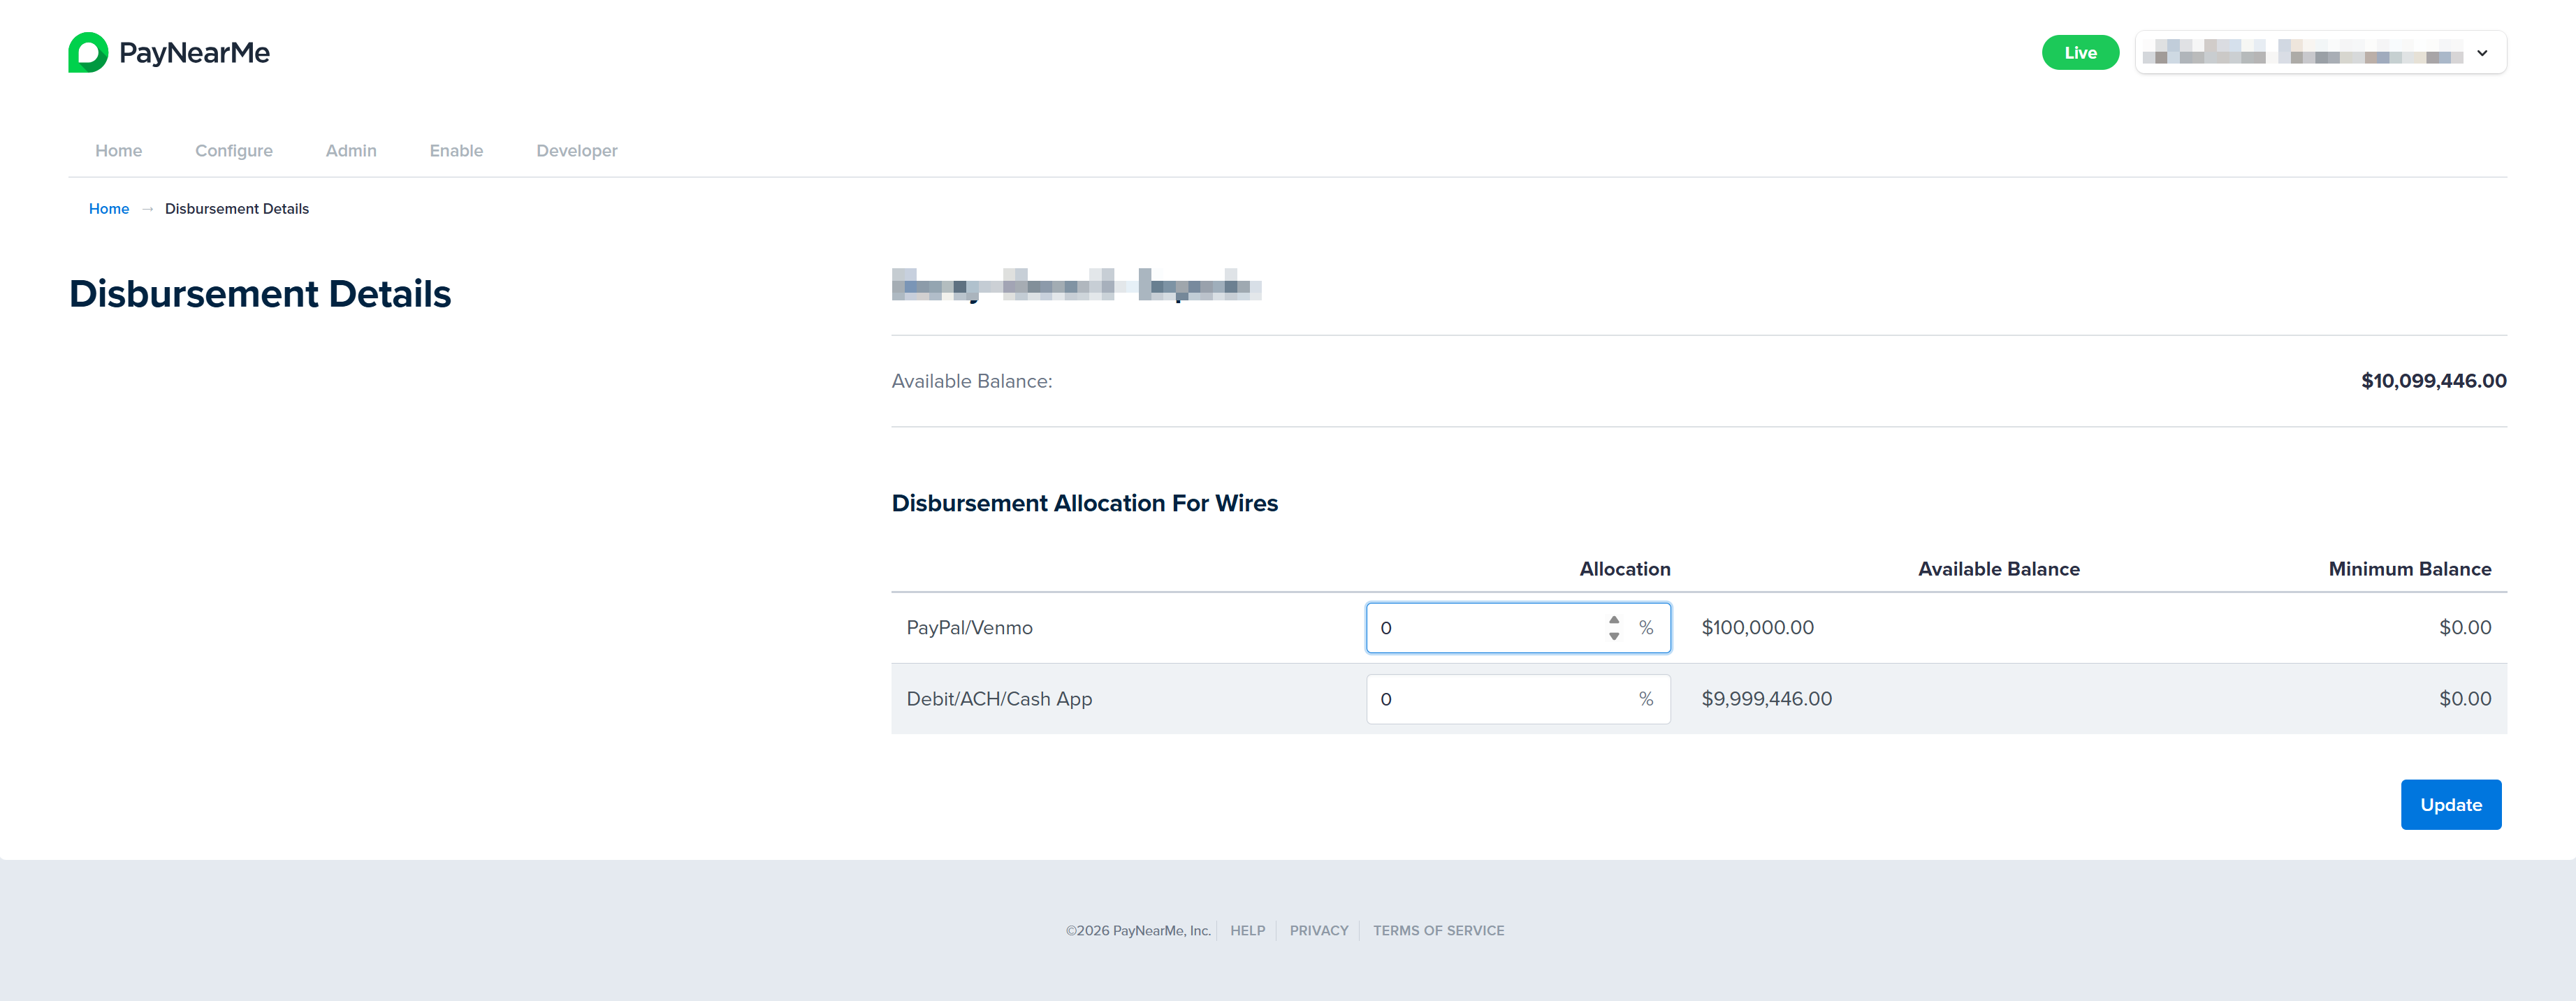The height and width of the screenshot is (1001, 2576).
Task: Click the Available Balance column header
Action: [x=1999, y=569]
